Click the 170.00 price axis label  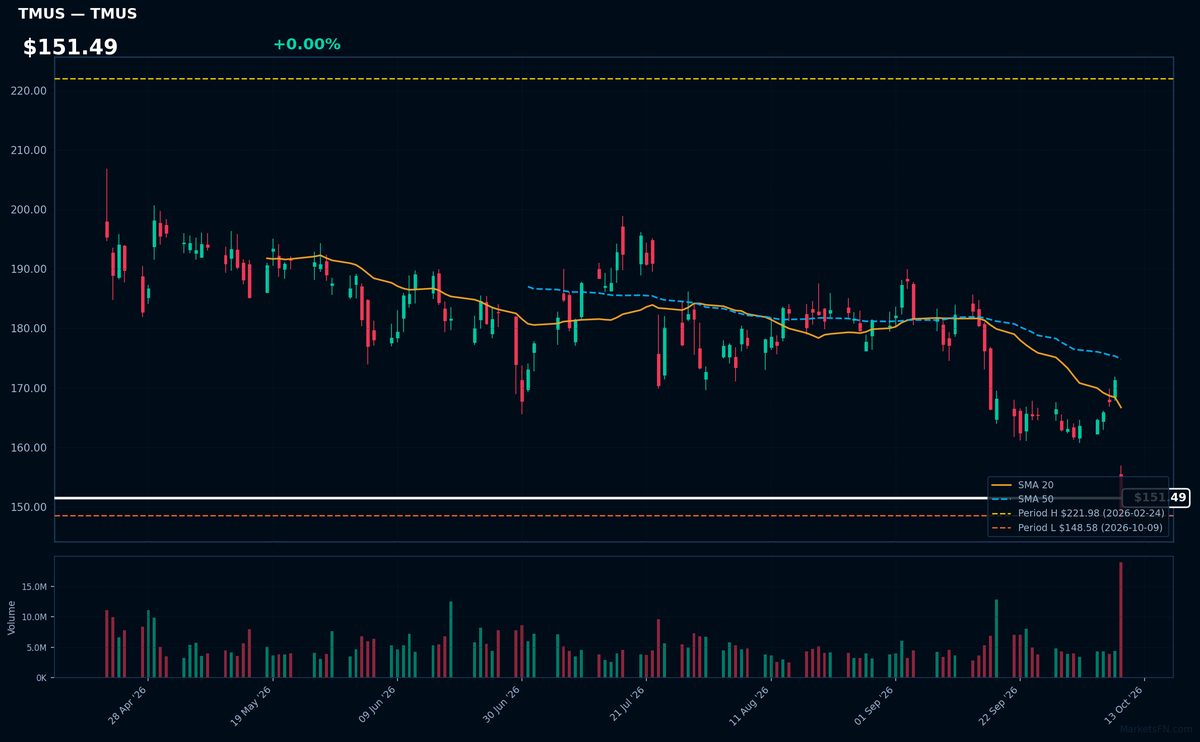(x=30, y=389)
